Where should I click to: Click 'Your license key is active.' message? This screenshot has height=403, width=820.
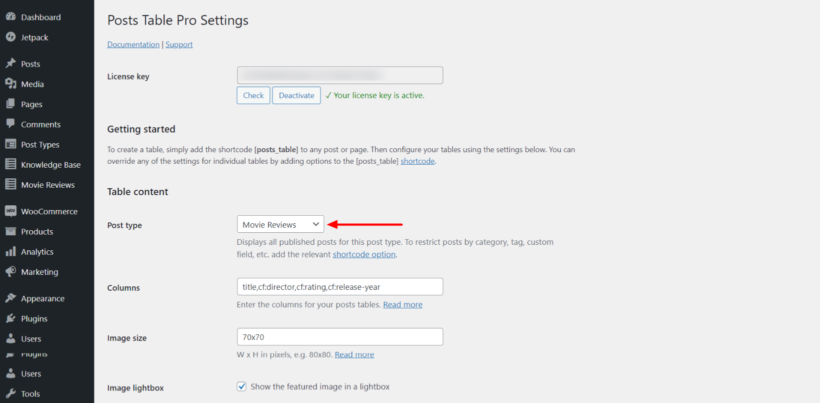click(375, 96)
